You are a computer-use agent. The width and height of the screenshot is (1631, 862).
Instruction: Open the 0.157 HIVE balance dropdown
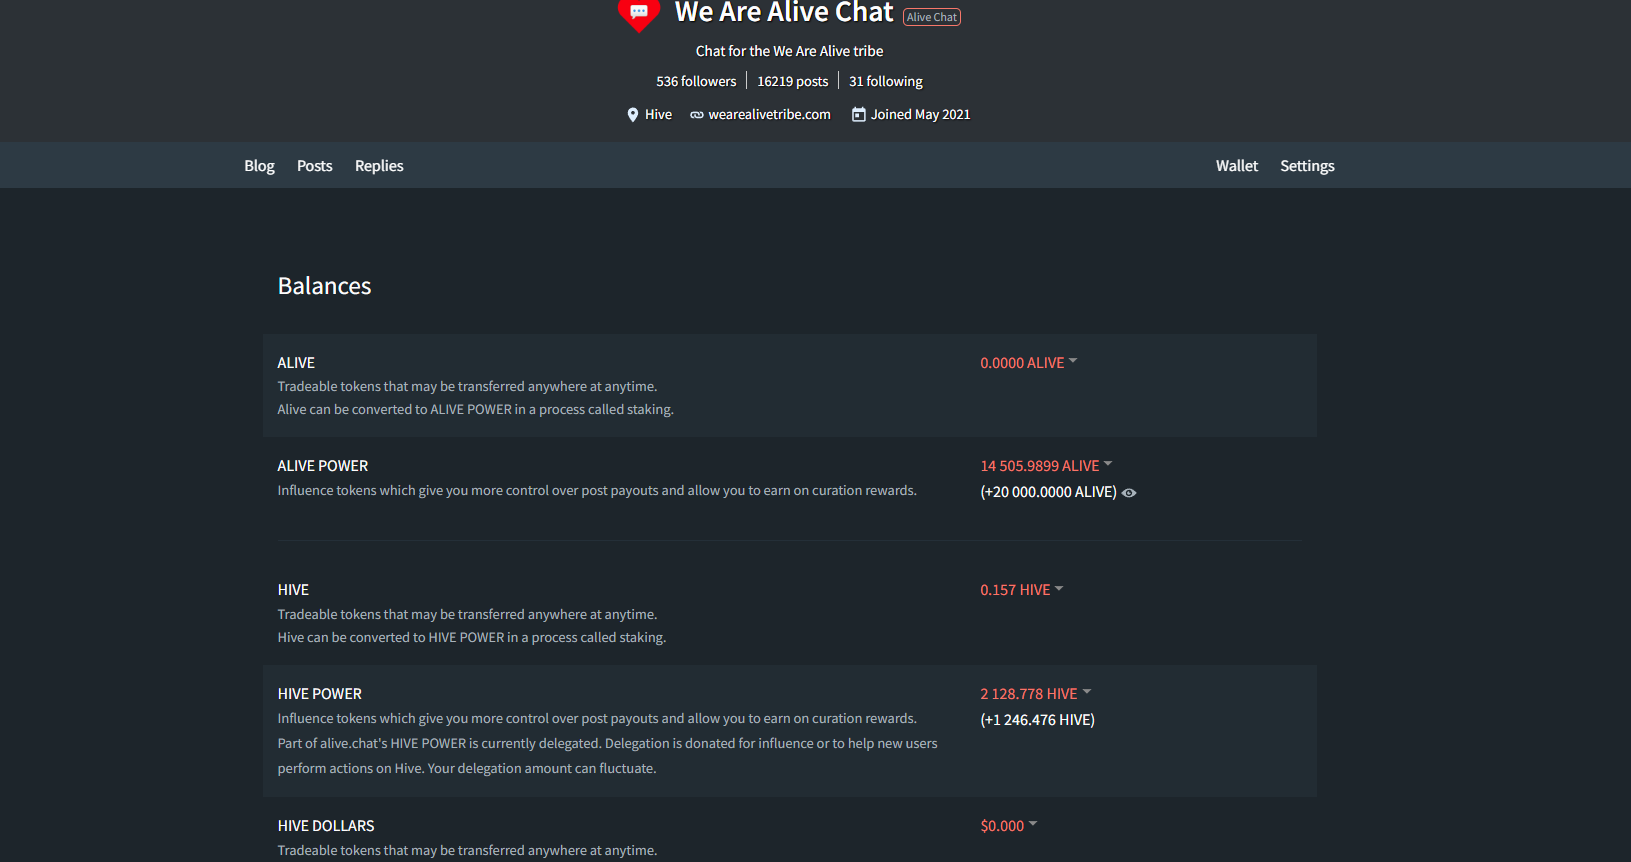1022,590
